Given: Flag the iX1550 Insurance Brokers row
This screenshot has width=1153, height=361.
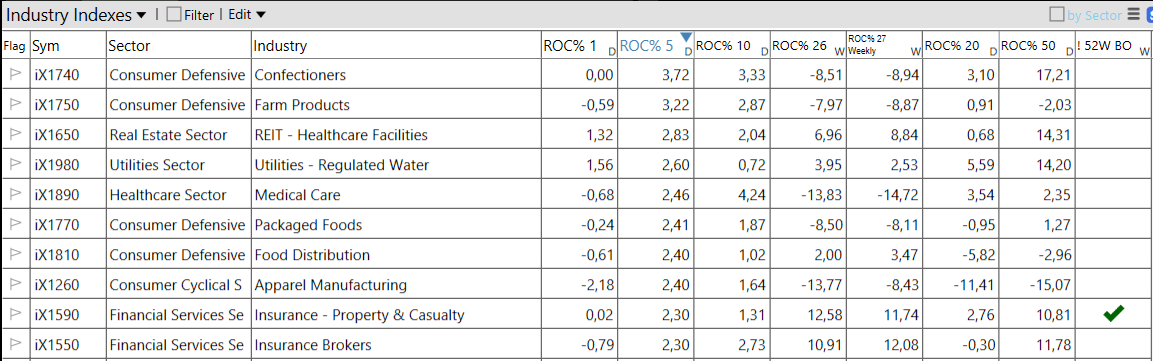Looking at the screenshot, I should (15, 344).
